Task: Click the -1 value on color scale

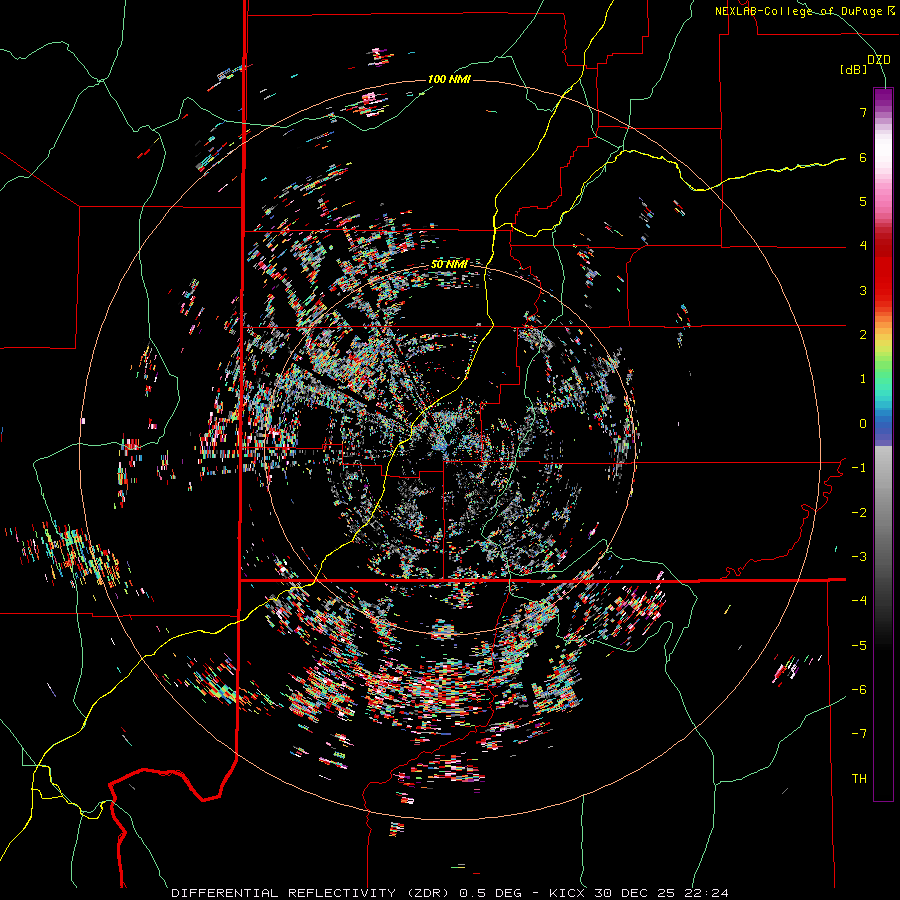Action: 859,468
